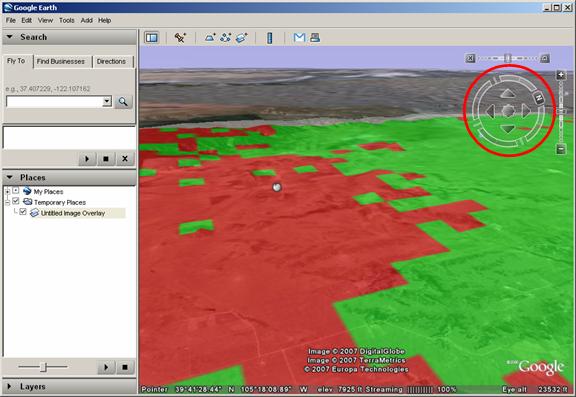Open the Fly To search dropdown arrow
576x397 pixels.
coord(107,101)
